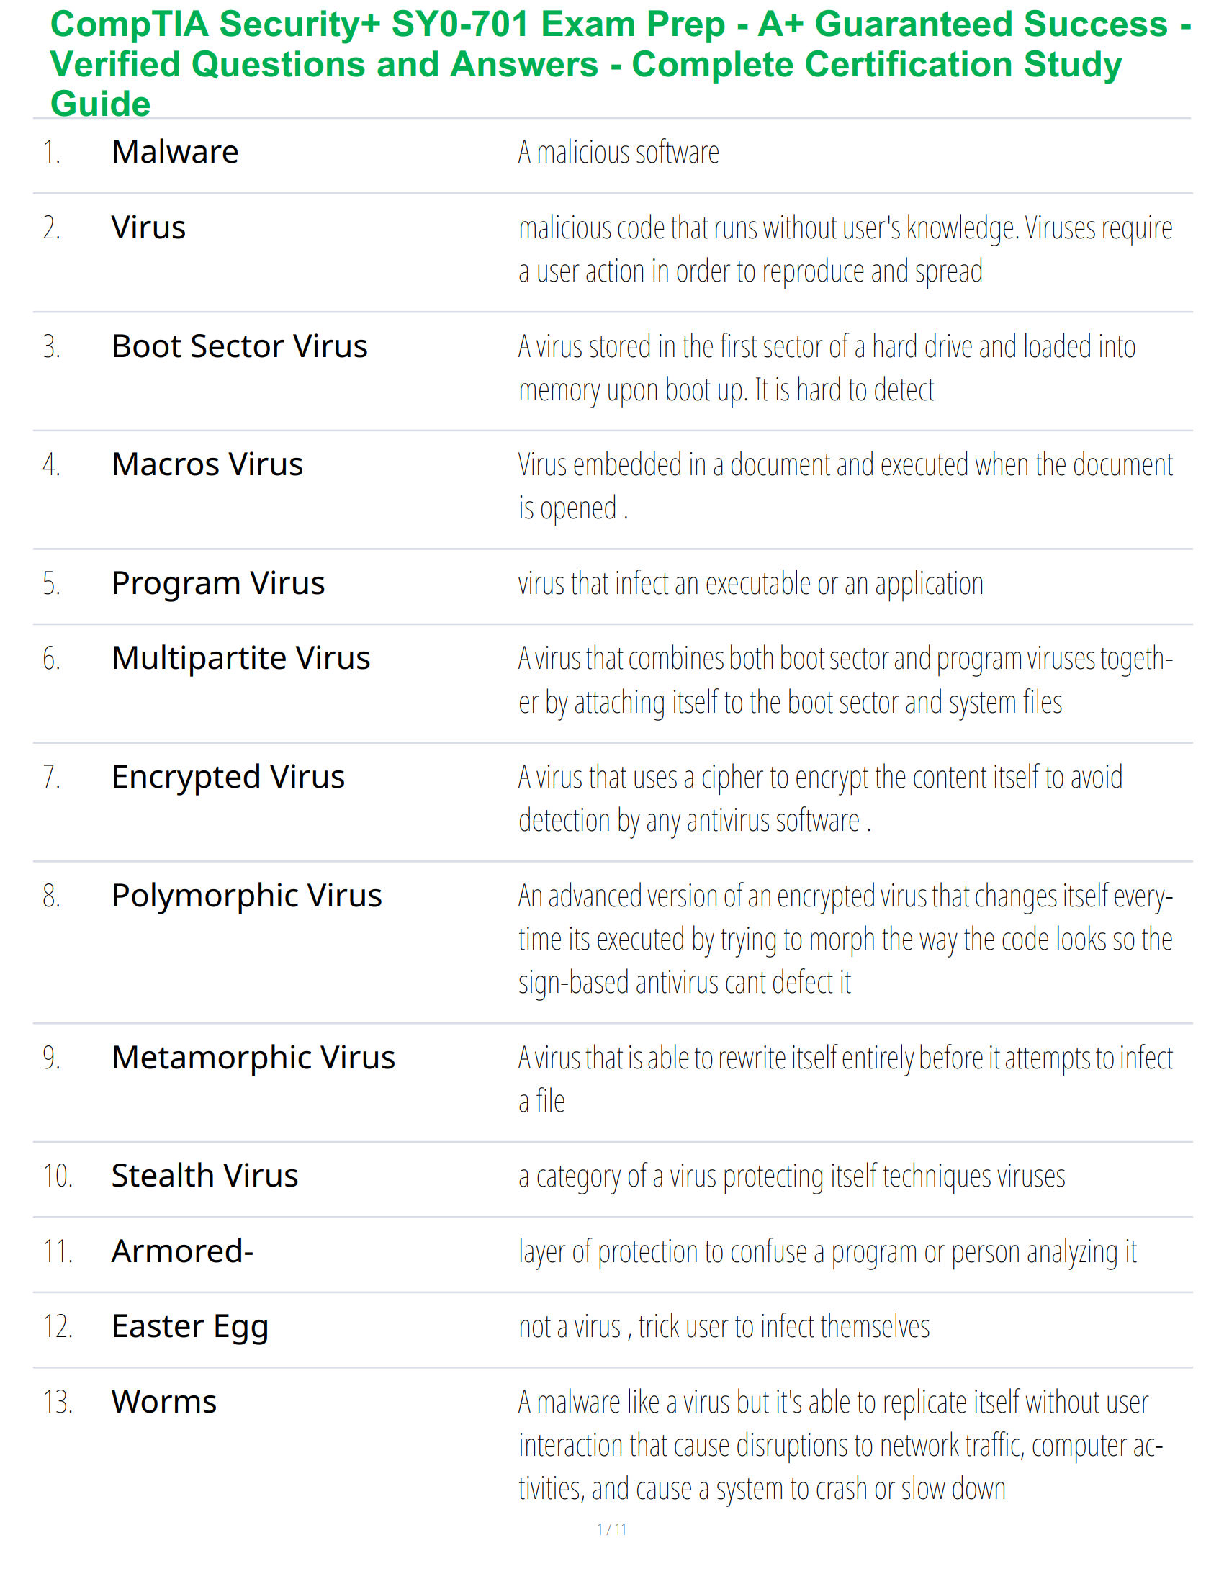Click the "Metamorphic Virus" term

253,1057
